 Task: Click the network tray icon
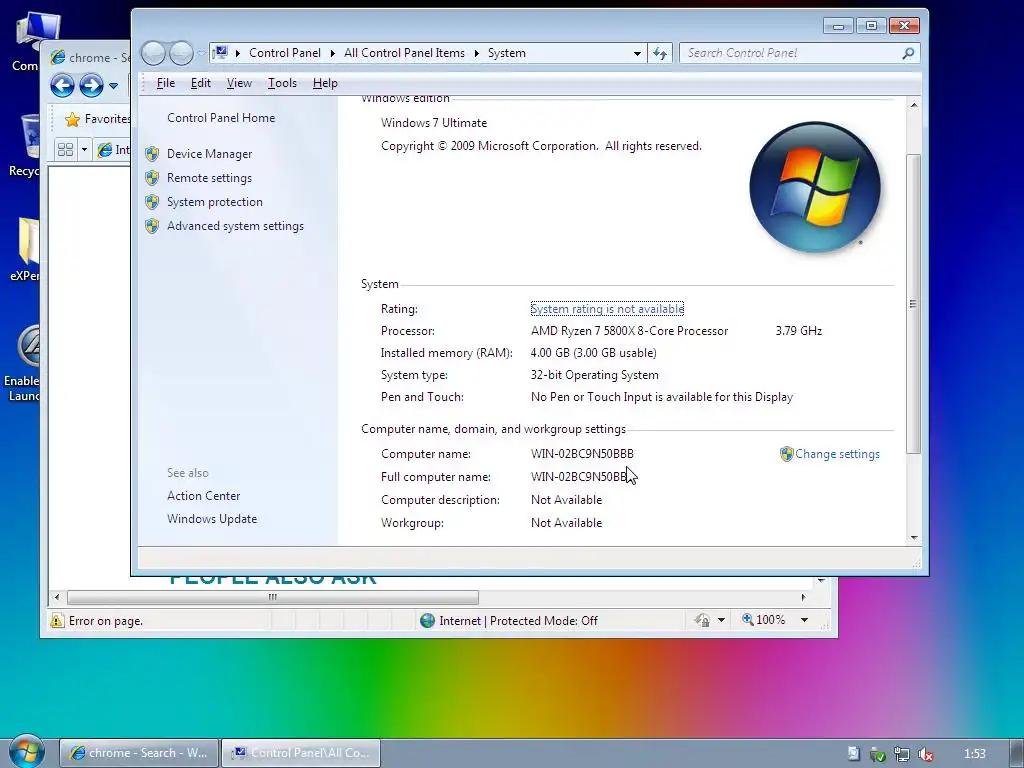tap(902, 754)
